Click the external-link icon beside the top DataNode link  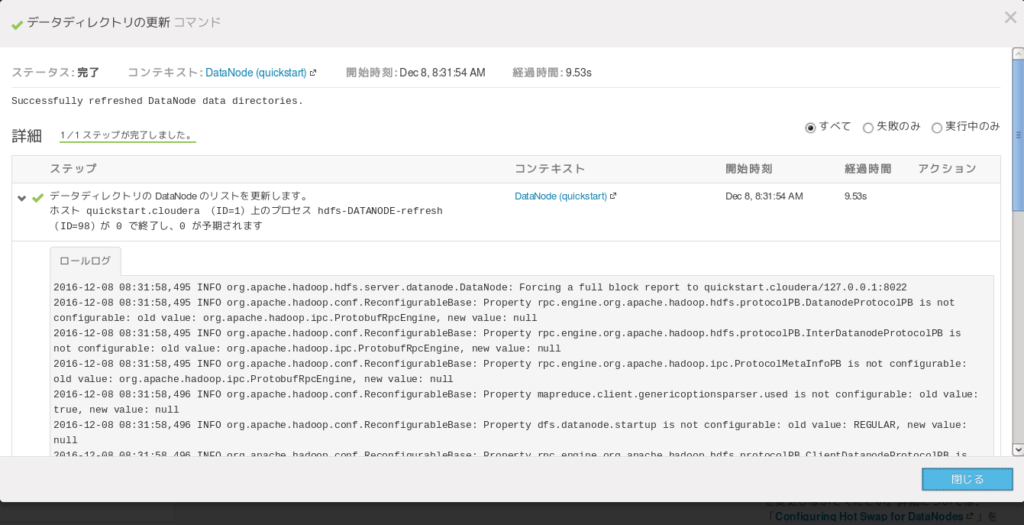[x=313, y=72]
